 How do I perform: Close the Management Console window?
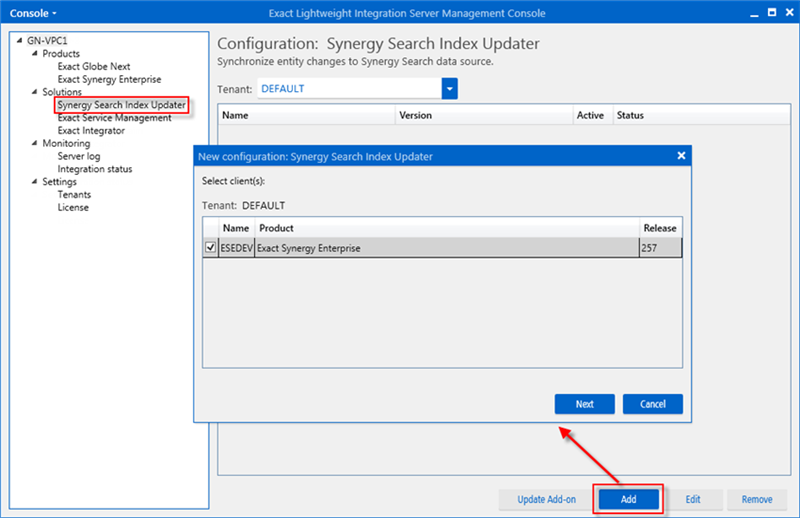tap(789, 13)
